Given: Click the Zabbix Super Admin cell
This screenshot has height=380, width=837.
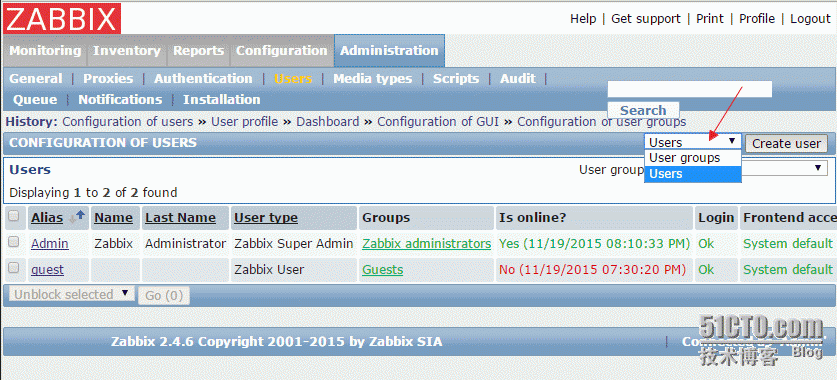Looking at the screenshot, I should tap(294, 244).
